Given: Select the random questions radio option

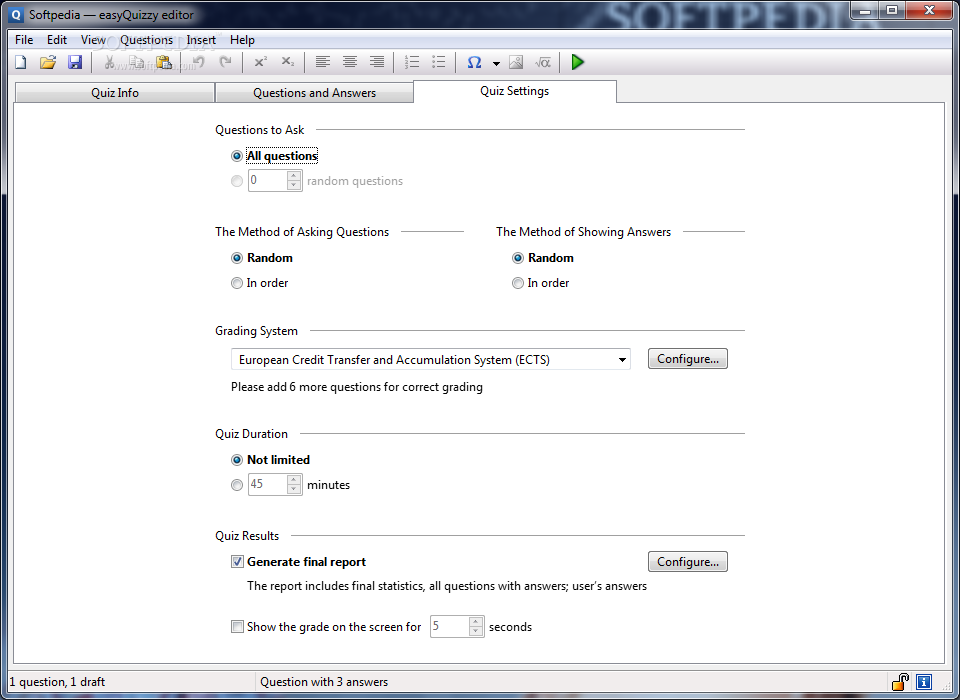Looking at the screenshot, I should (236, 181).
